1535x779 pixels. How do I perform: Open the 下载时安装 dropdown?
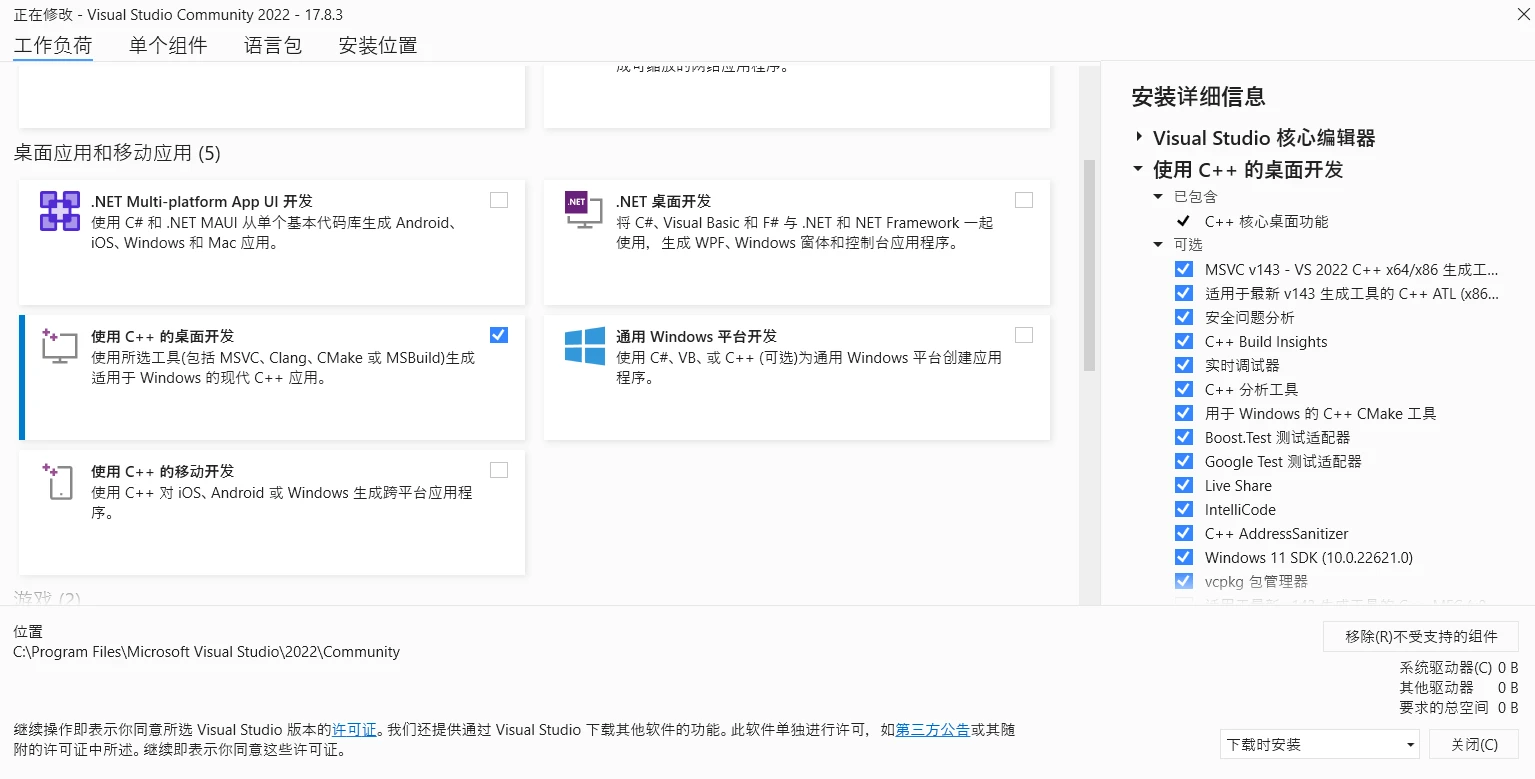tap(1320, 744)
